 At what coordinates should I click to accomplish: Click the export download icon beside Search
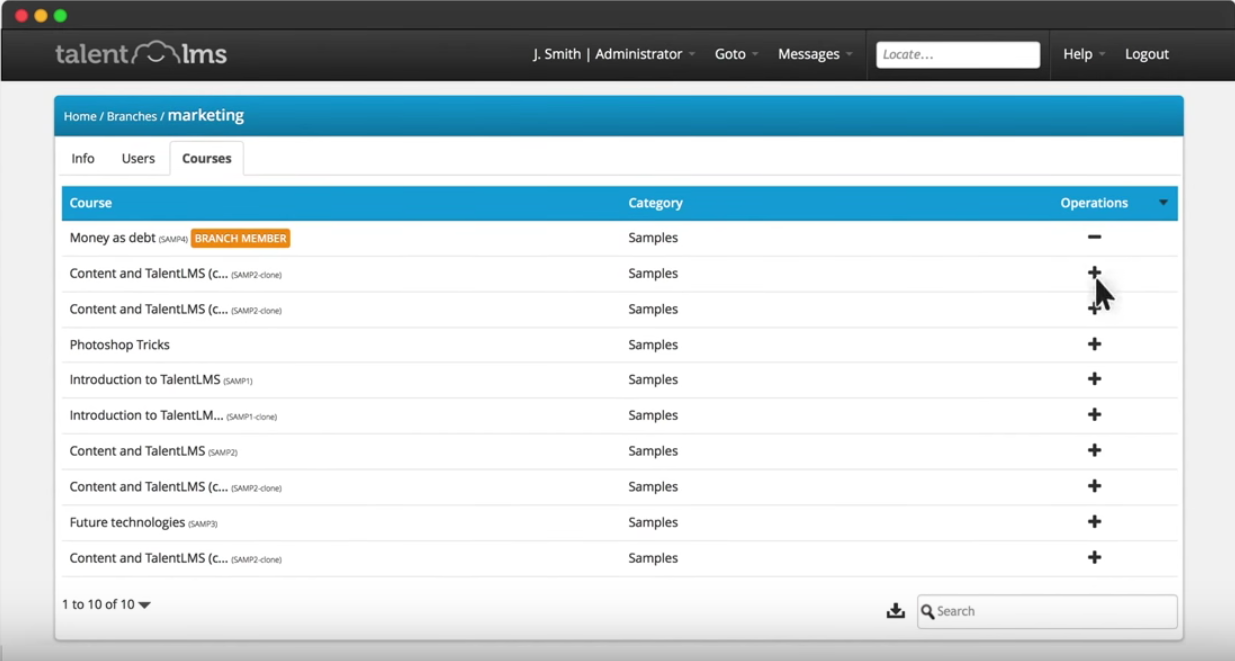coord(895,610)
